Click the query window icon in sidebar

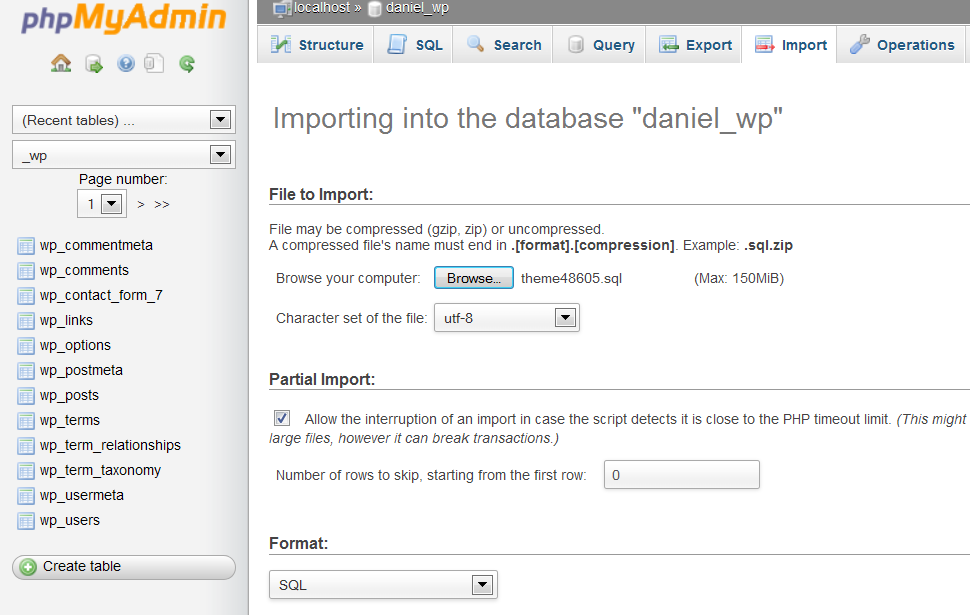point(154,64)
